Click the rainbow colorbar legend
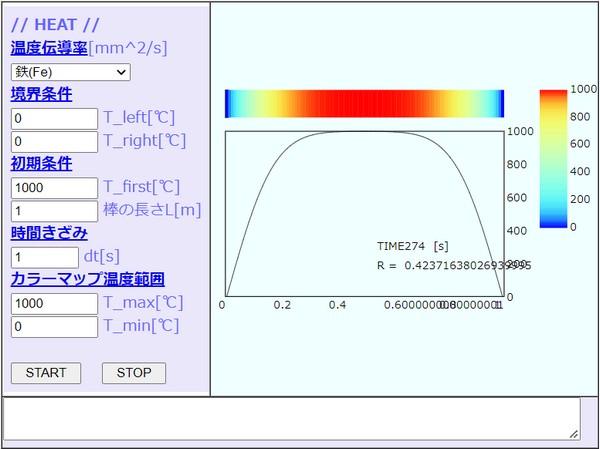This screenshot has height=449, width=600. (x=554, y=158)
